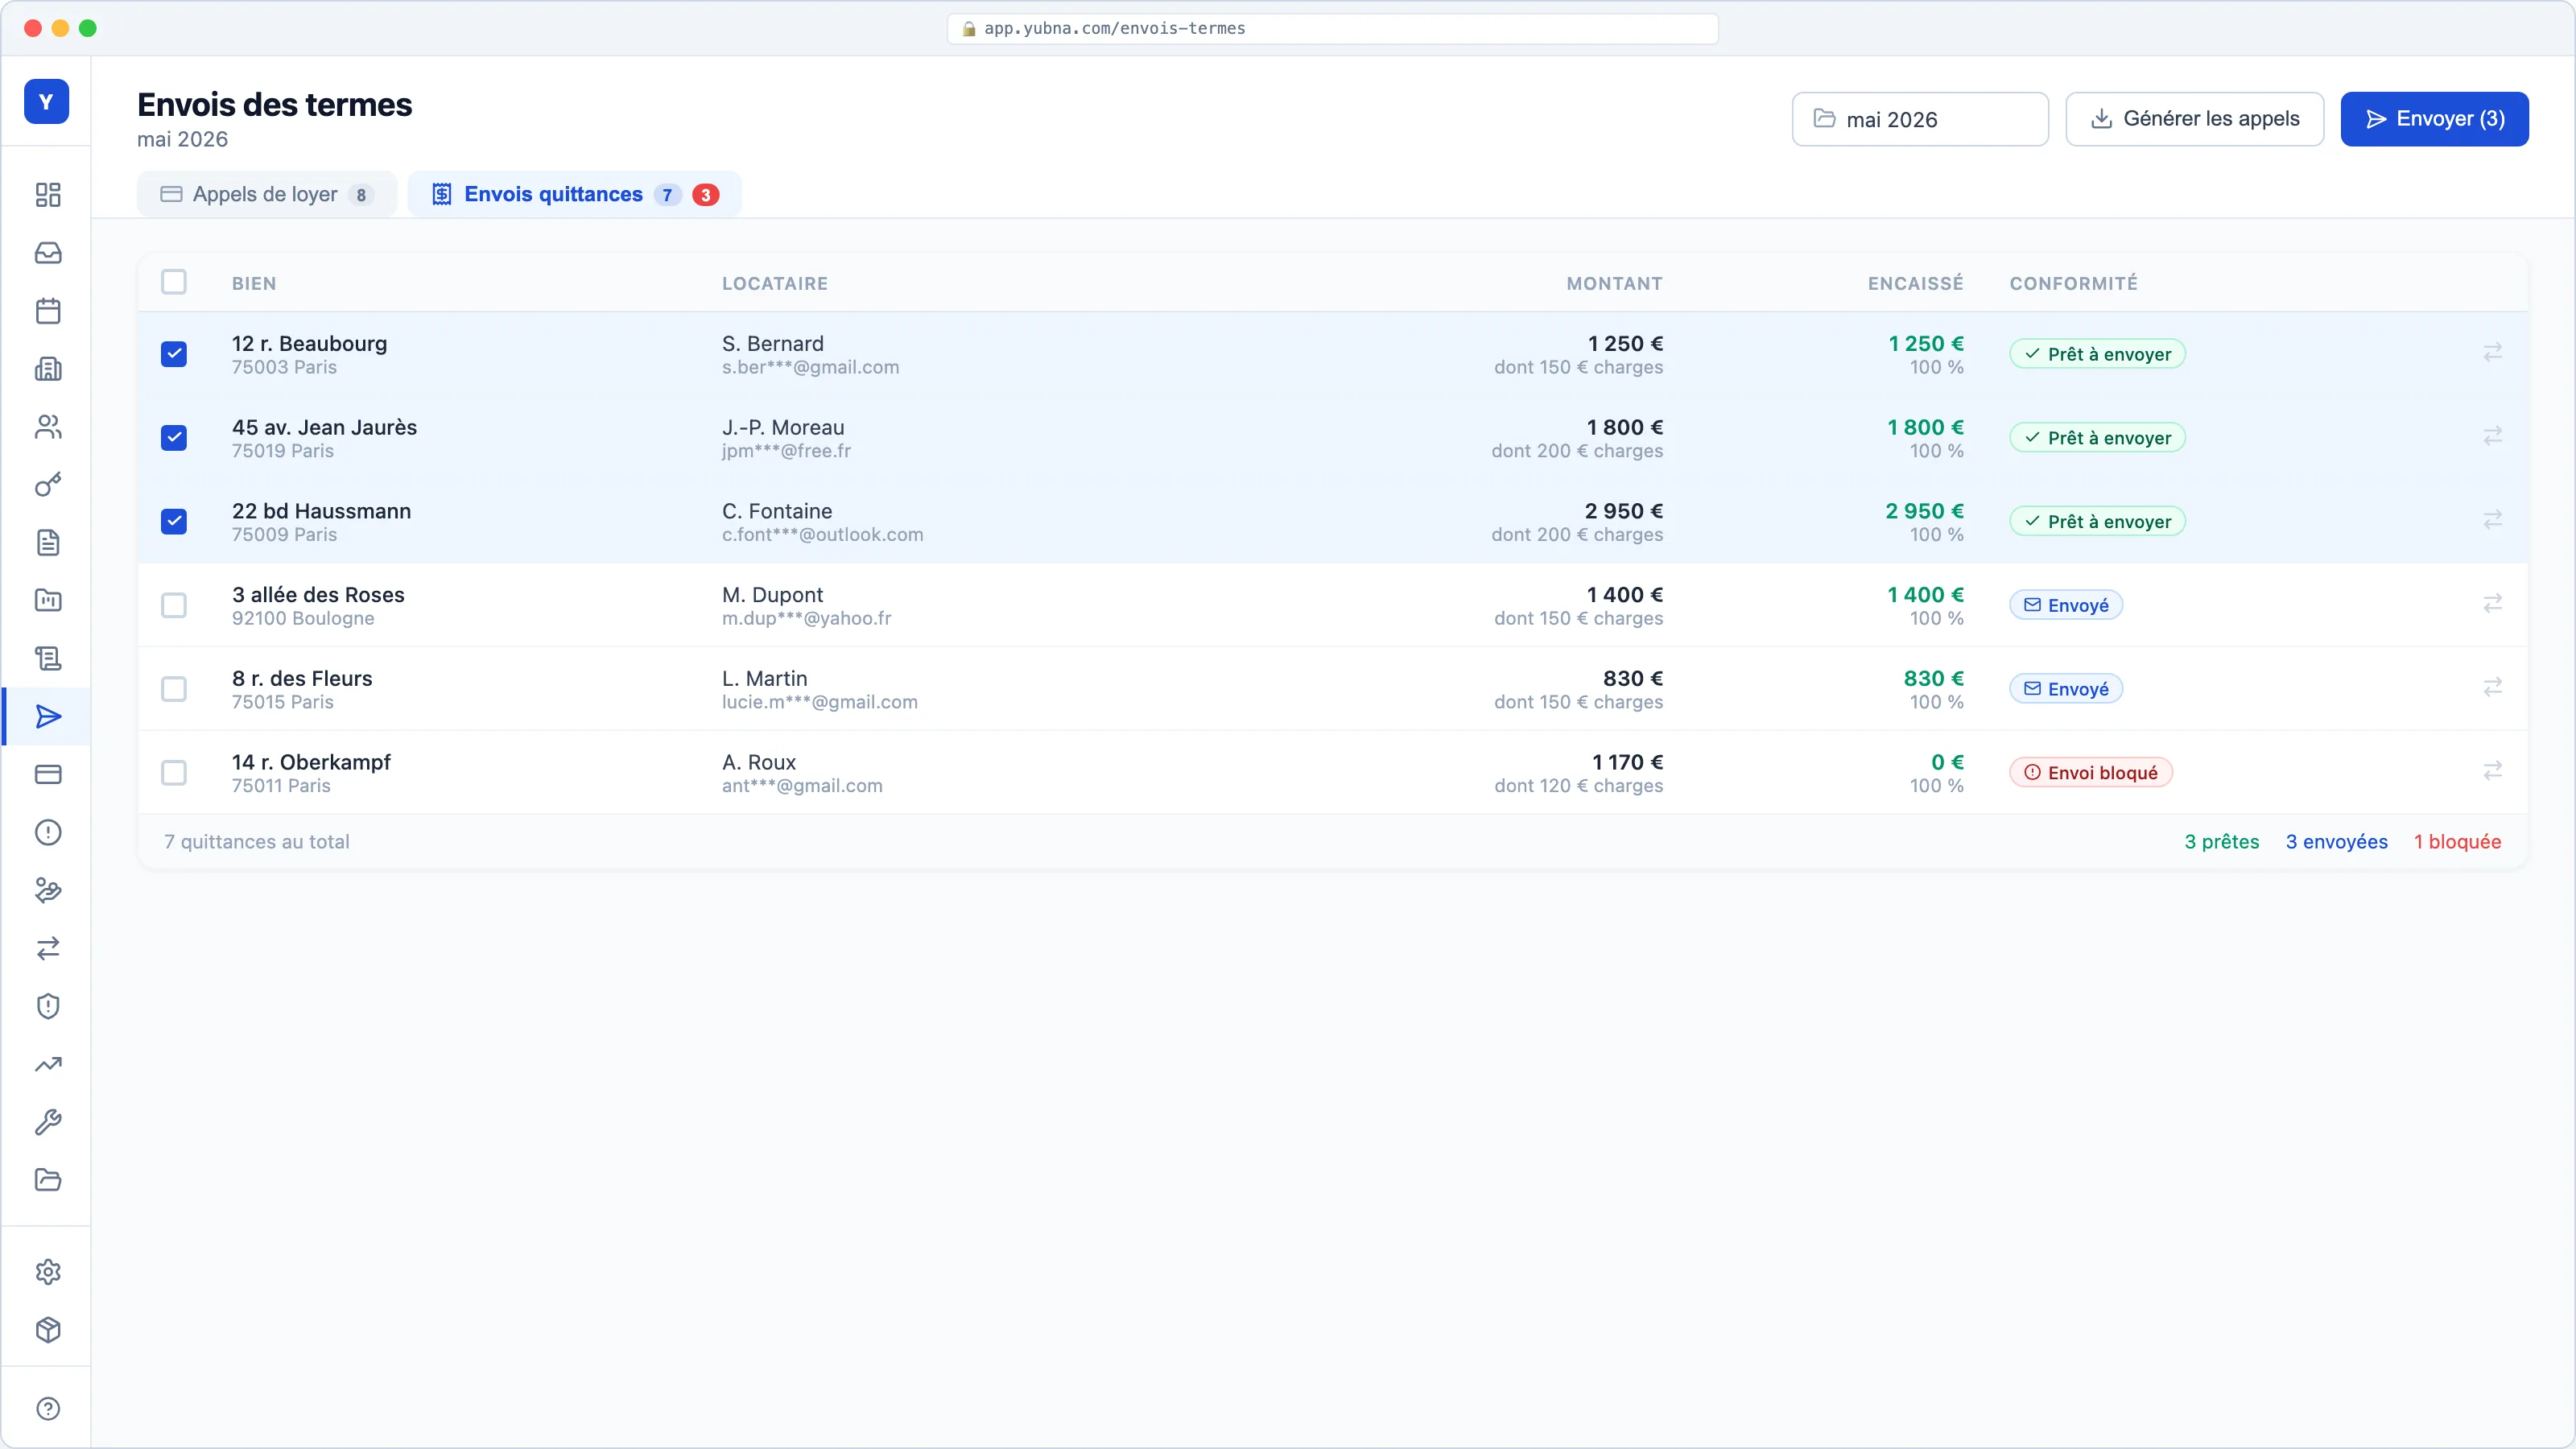Click the '1 bloquée' footer count
Image resolution: width=2576 pixels, height=1449 pixels.
pyautogui.click(x=2458, y=842)
